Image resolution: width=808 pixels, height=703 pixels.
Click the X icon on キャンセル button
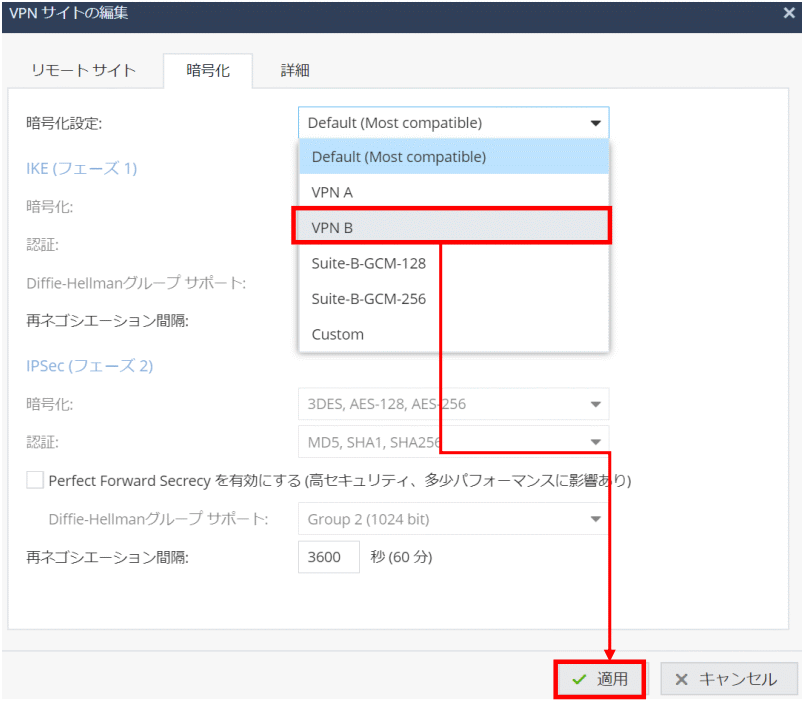[681, 679]
